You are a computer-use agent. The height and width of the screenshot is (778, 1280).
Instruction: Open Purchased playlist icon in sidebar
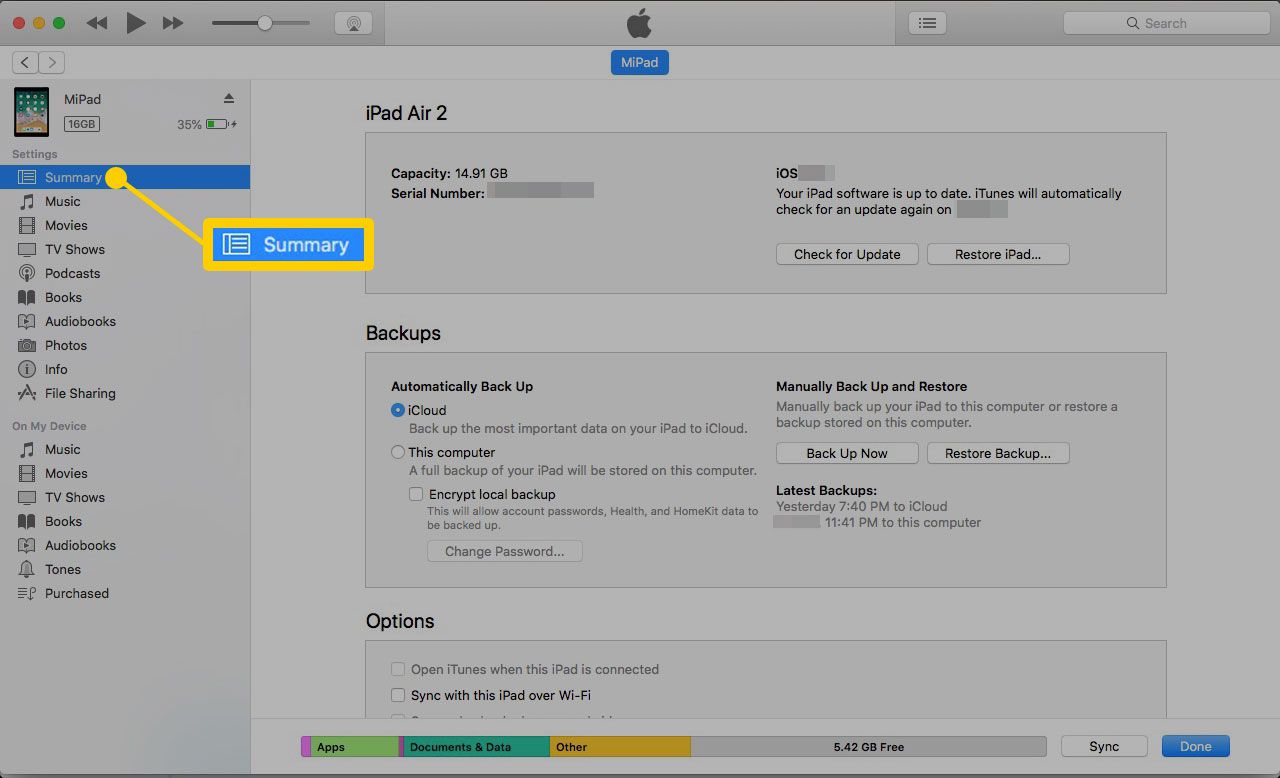27,593
